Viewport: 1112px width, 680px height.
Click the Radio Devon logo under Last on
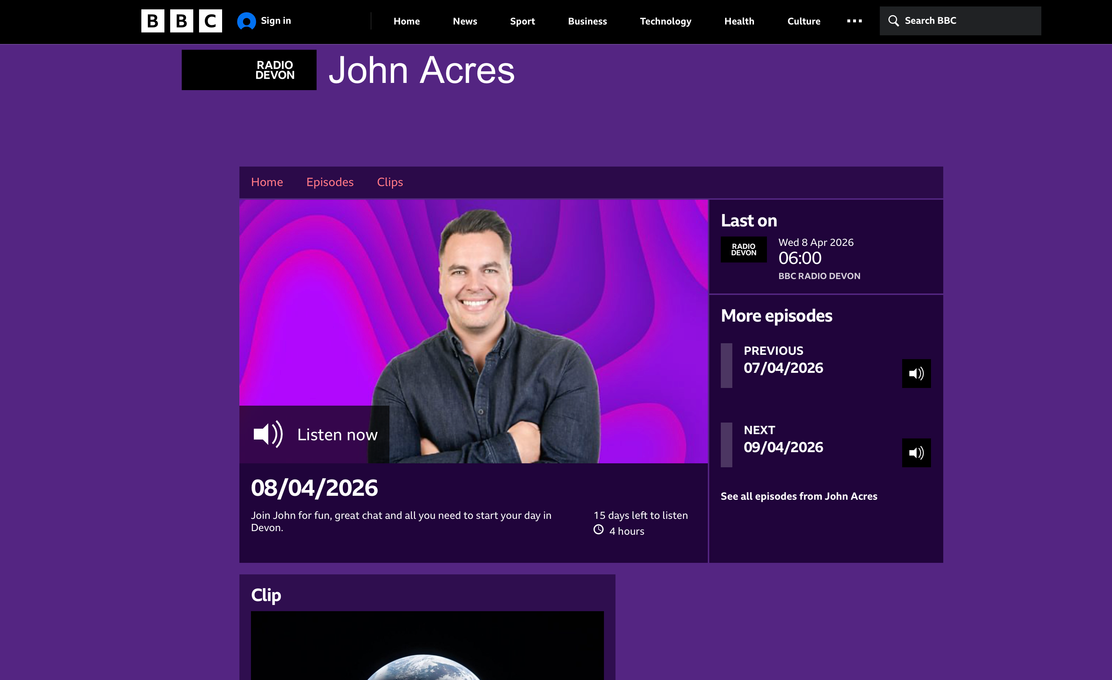click(743, 250)
